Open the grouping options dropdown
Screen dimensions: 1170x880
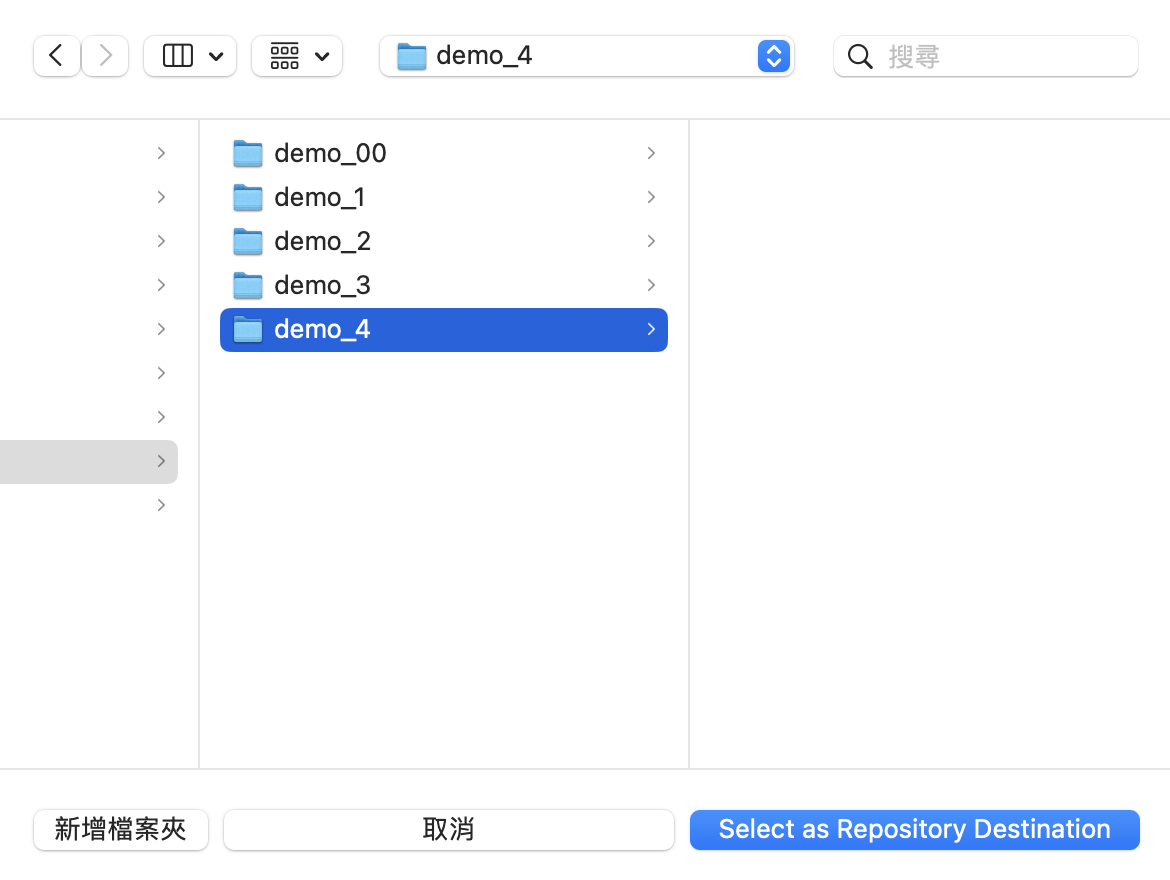coord(320,55)
